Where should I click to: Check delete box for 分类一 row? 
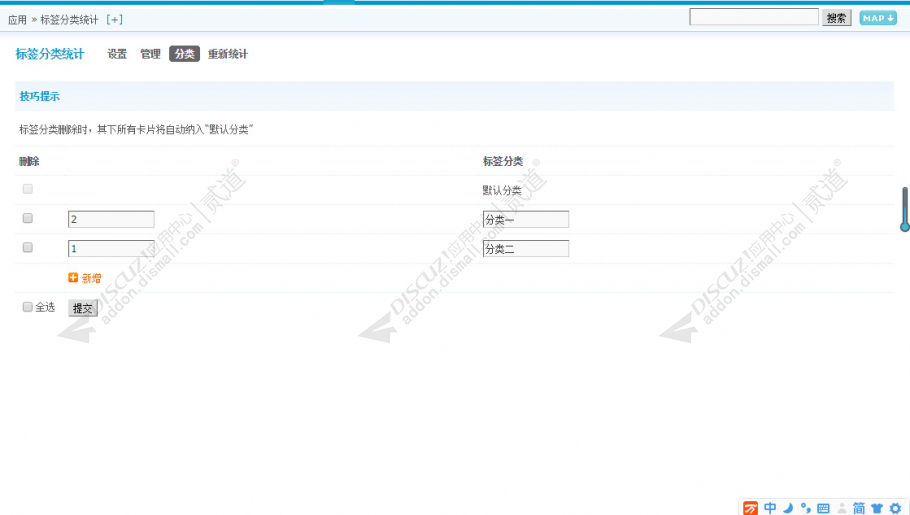tap(27, 218)
